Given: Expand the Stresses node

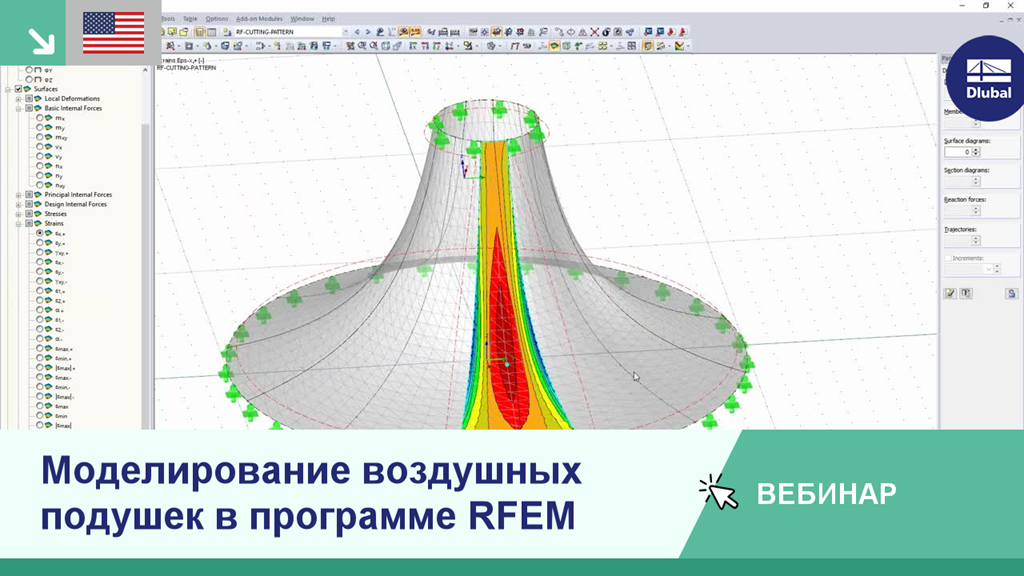Looking at the screenshot, I should (x=19, y=214).
